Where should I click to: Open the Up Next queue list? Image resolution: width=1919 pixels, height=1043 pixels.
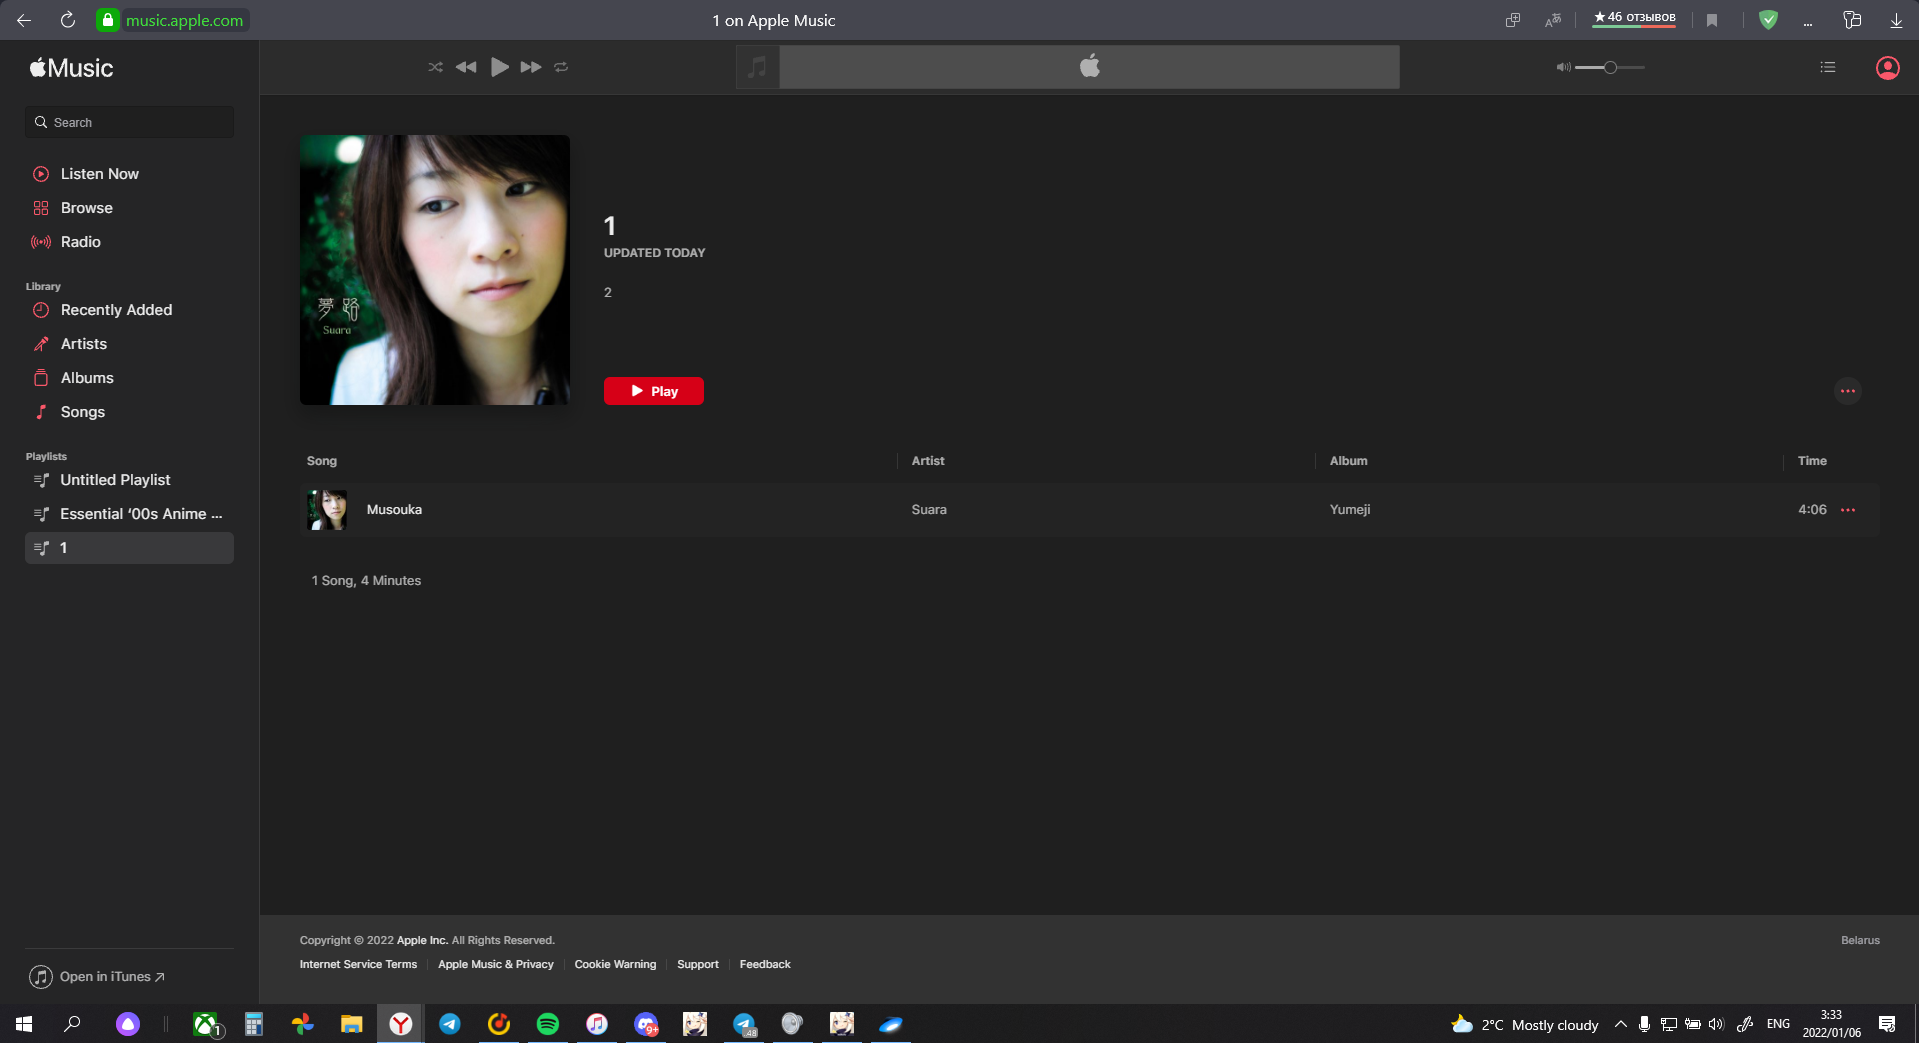(1828, 67)
